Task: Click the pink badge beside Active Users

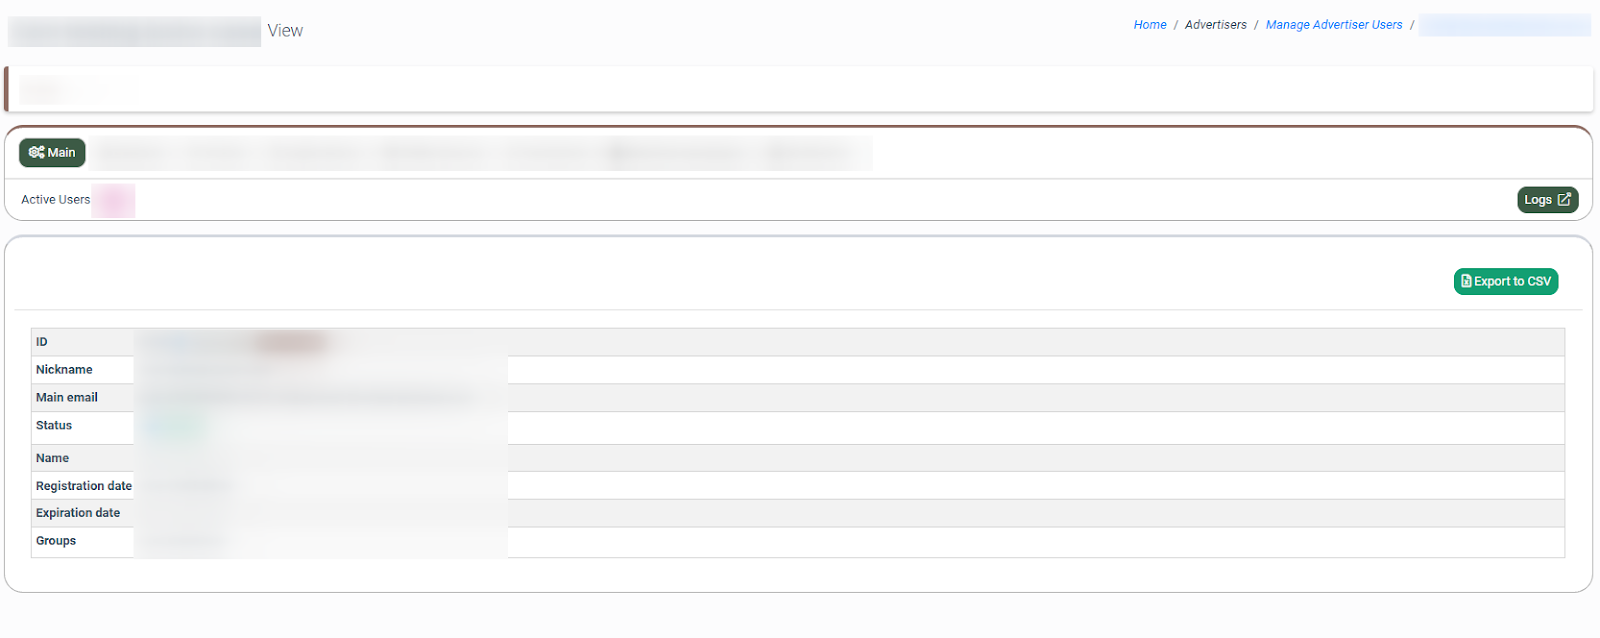Action: [x=113, y=200]
